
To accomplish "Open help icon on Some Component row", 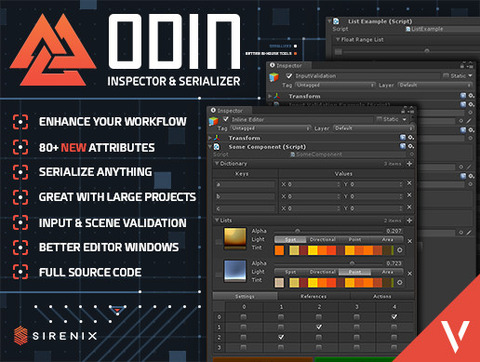I will click(x=403, y=146).
